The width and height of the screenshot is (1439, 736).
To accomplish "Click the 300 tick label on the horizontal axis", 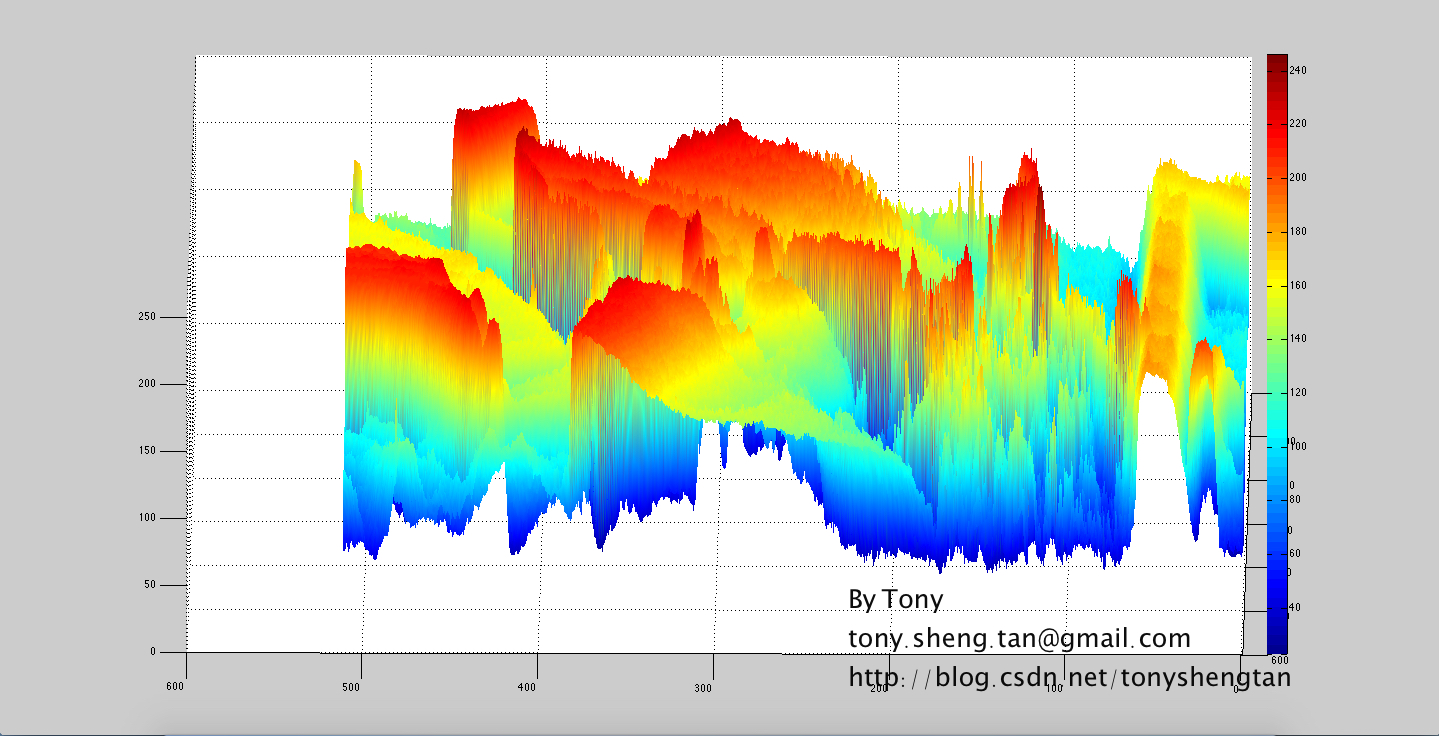I will [x=703, y=687].
